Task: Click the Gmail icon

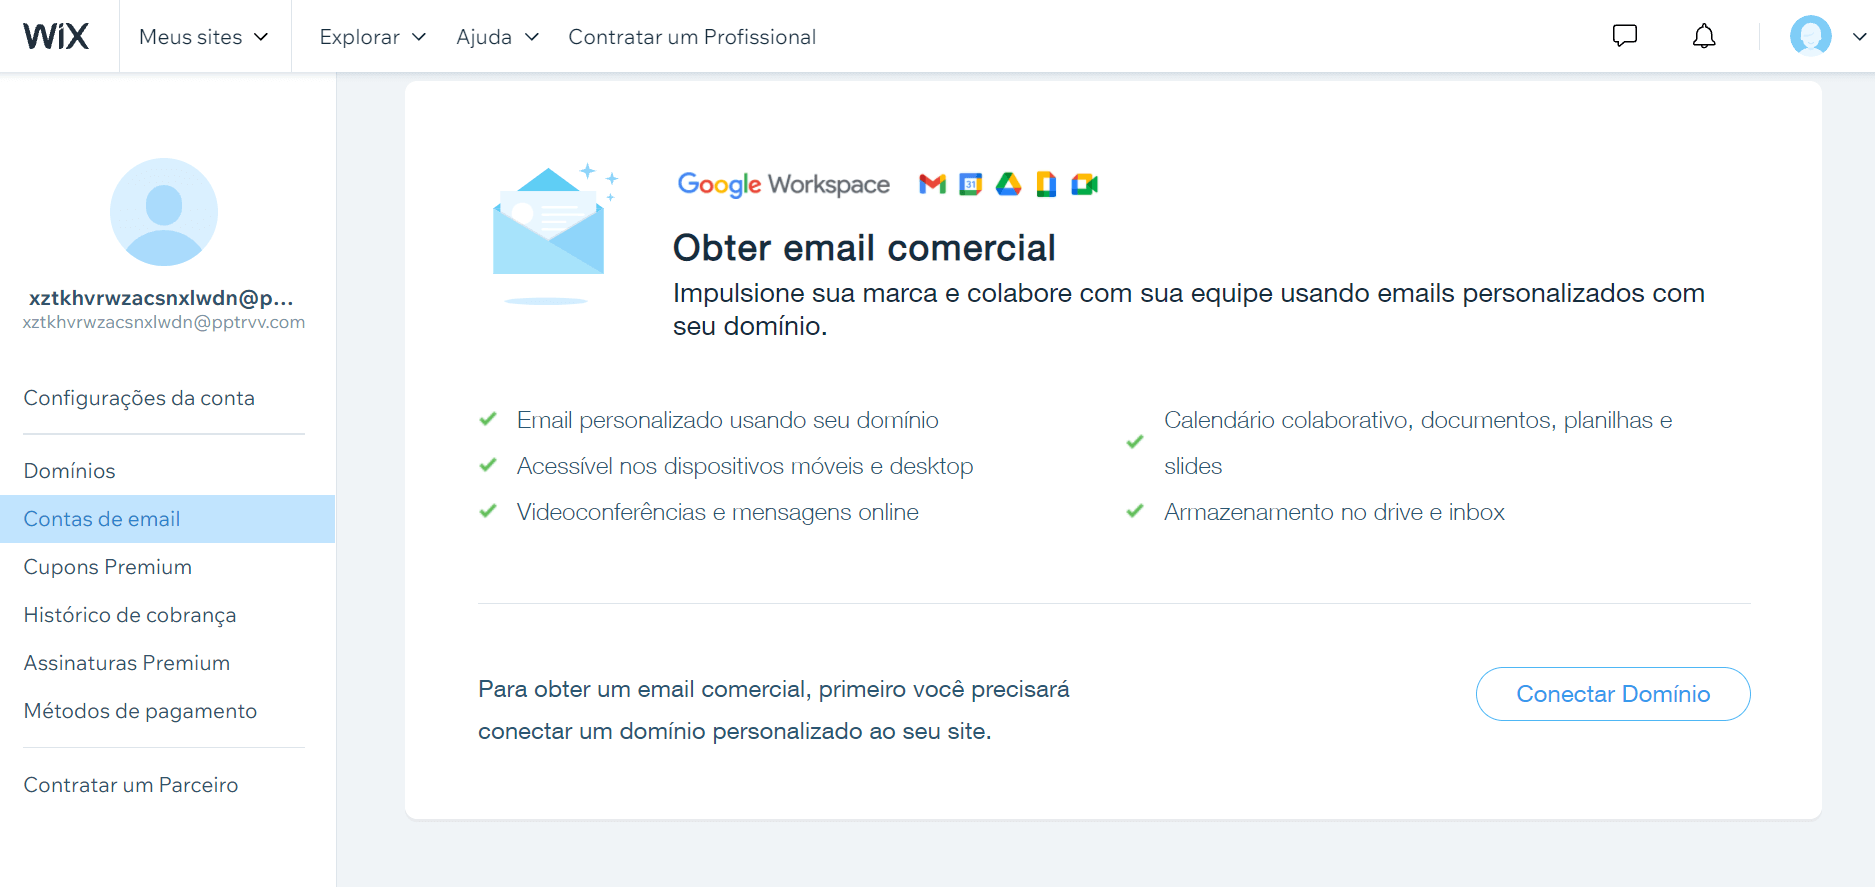Action: tap(933, 184)
